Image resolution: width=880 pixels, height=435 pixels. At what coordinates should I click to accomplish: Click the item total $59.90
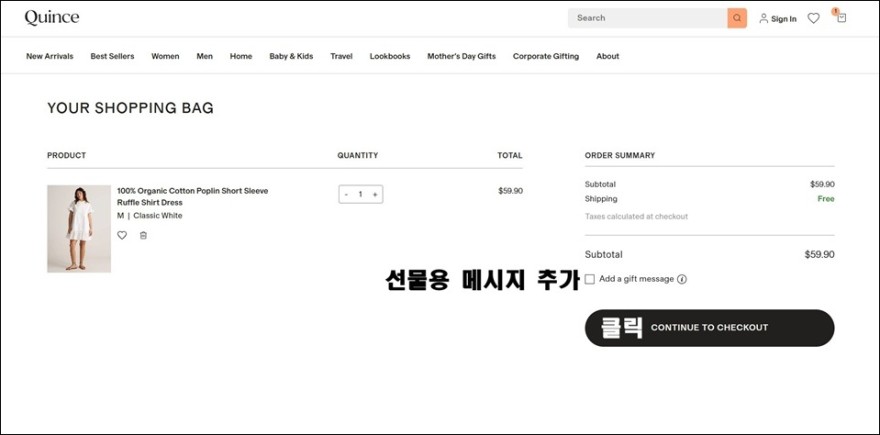point(510,191)
